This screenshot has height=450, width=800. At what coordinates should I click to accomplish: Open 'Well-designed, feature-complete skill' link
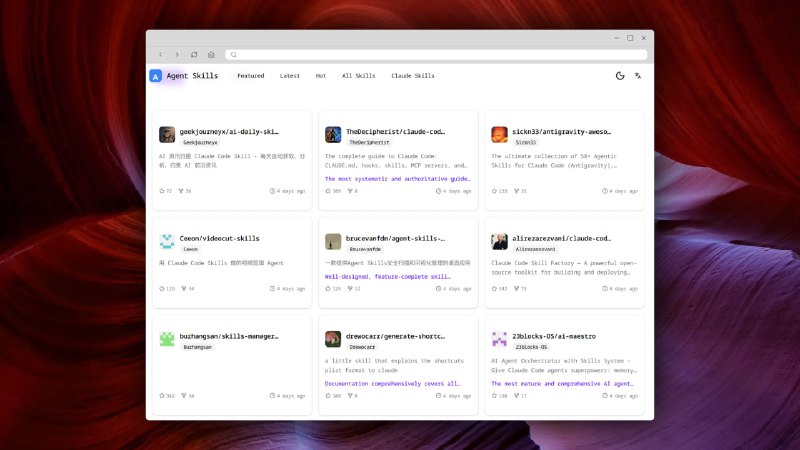click(x=388, y=277)
